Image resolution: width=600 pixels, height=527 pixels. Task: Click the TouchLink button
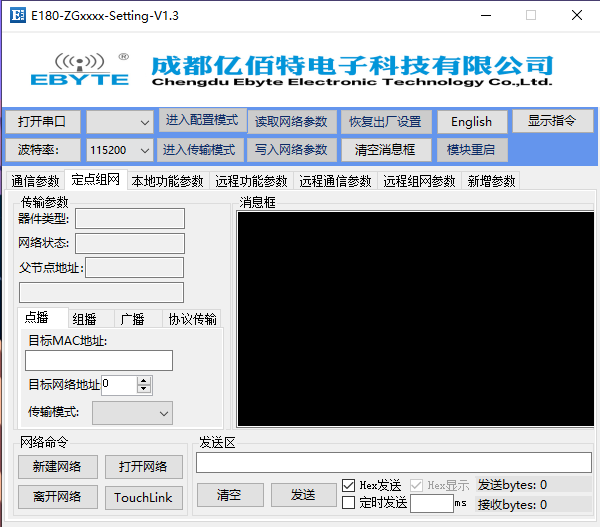pyautogui.click(x=144, y=498)
